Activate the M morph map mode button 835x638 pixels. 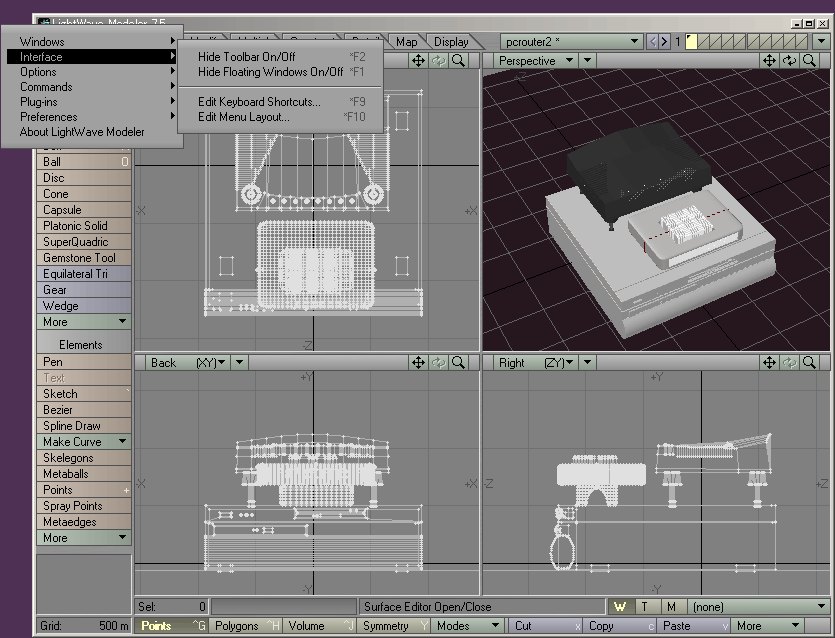670,605
